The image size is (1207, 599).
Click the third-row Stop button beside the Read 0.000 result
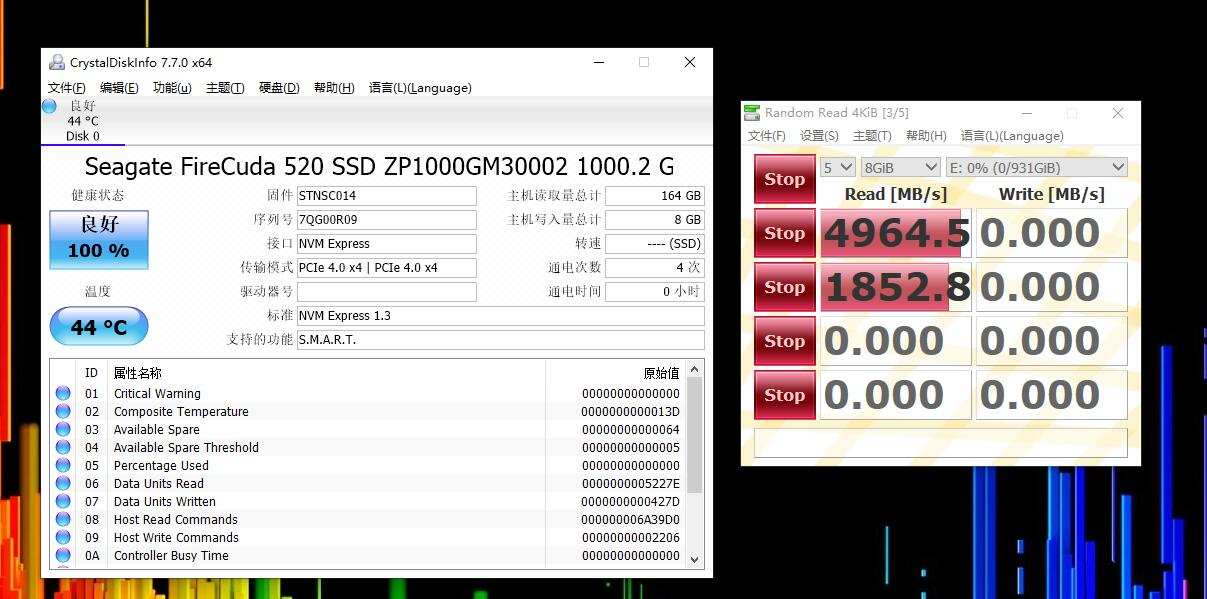784,341
